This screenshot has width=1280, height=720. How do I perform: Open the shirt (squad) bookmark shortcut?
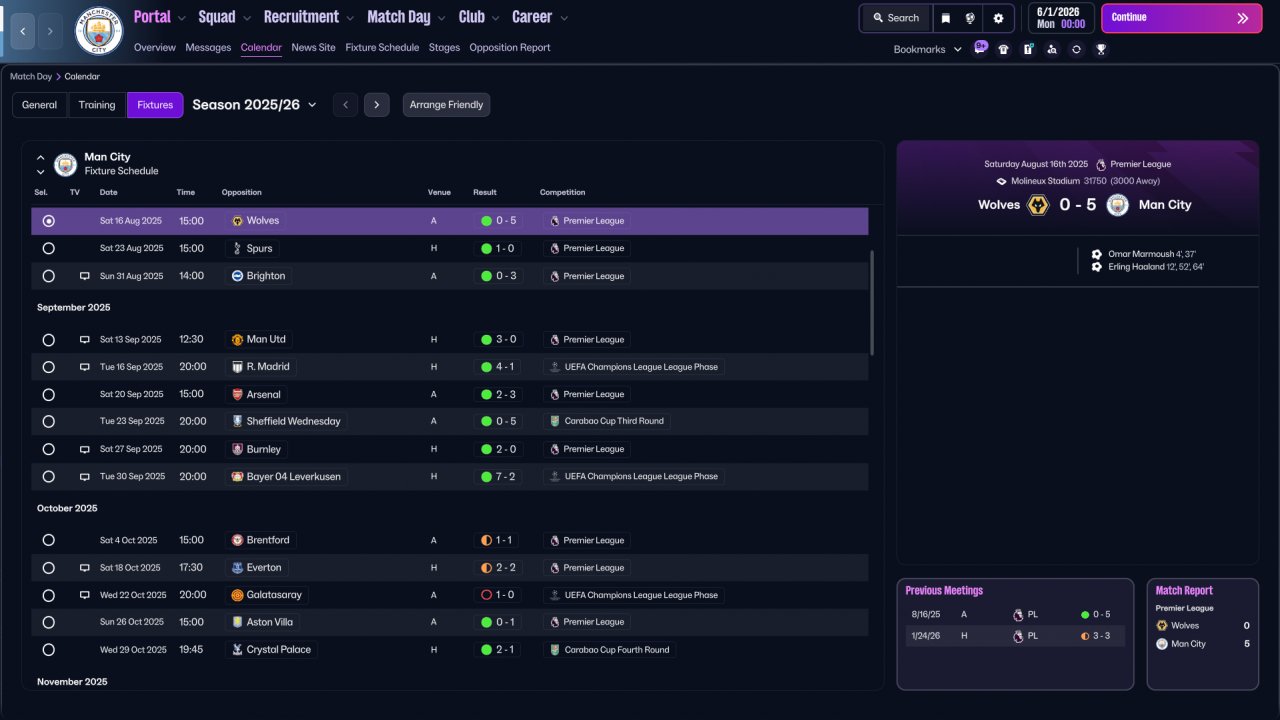(x=1004, y=49)
